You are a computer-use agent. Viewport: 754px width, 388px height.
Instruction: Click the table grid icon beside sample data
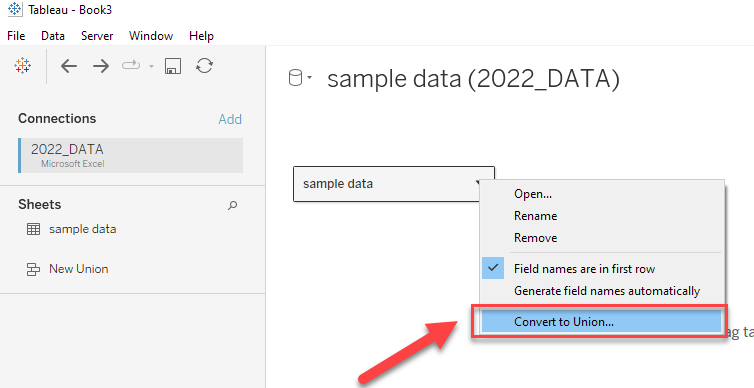(33, 229)
